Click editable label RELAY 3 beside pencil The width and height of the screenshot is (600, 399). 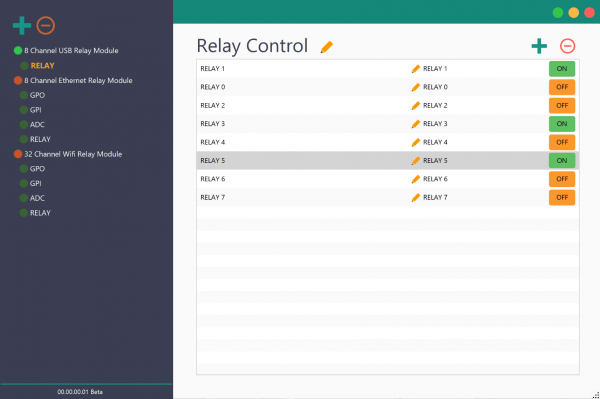pyautogui.click(x=435, y=124)
